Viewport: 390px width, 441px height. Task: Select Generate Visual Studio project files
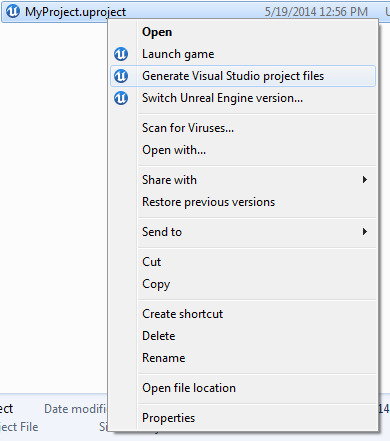pyautogui.click(x=243, y=76)
